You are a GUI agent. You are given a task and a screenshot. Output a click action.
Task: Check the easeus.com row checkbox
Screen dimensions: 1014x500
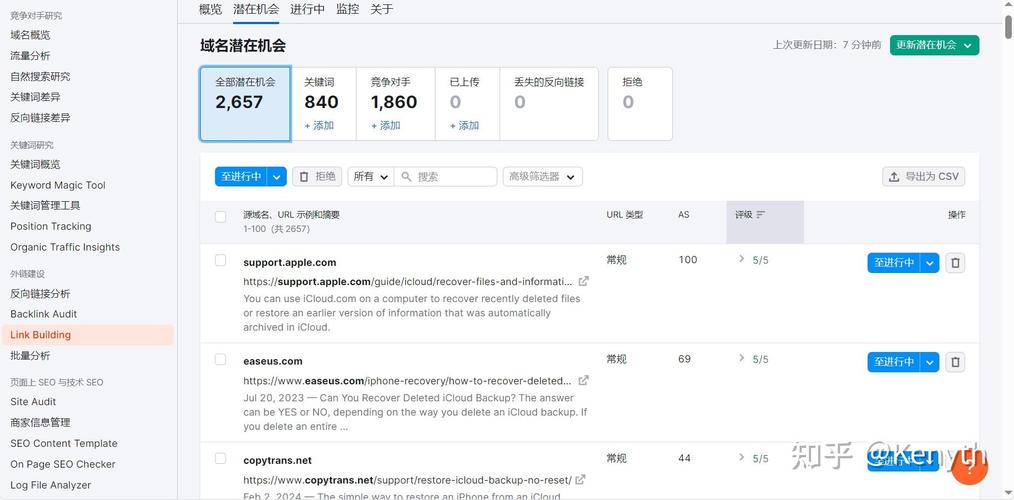(x=221, y=359)
